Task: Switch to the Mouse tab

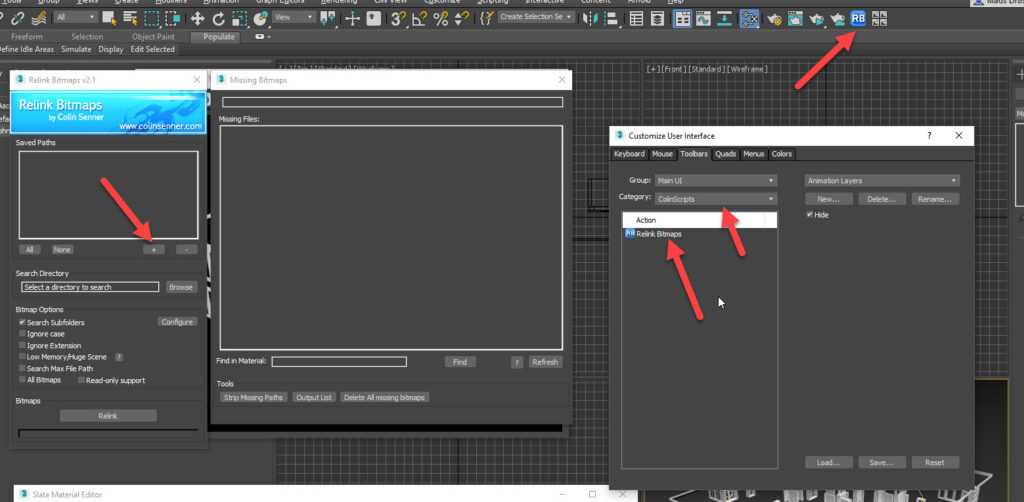Action: tap(662, 154)
